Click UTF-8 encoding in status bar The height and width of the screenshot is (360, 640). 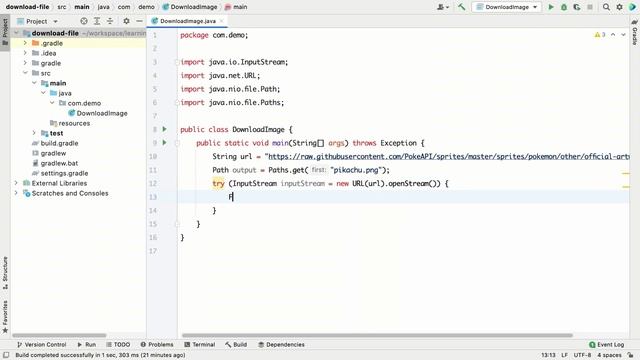(582, 355)
